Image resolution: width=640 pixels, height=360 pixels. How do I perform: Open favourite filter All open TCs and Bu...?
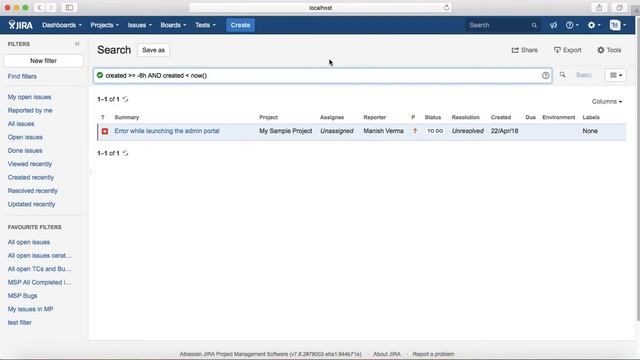(x=39, y=269)
